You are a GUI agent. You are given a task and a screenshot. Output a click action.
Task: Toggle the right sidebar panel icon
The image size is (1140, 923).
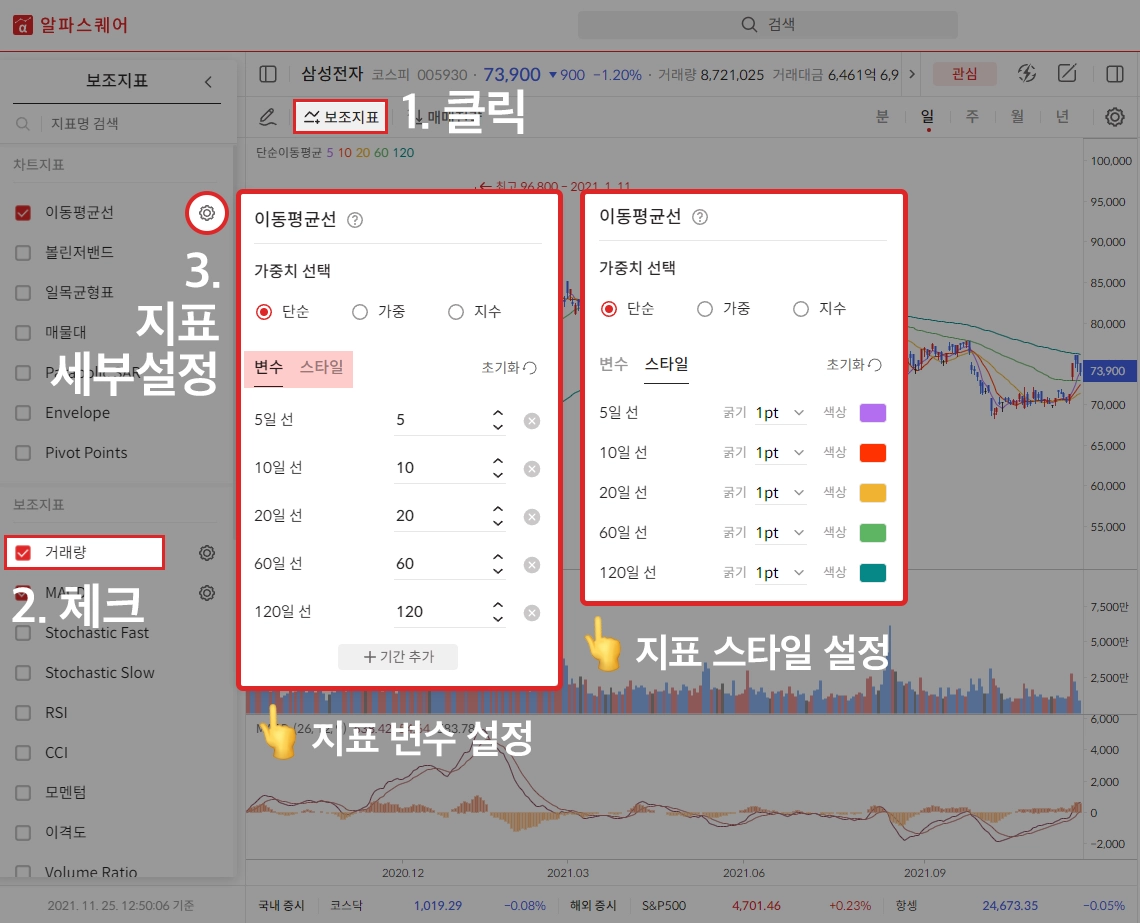1115,73
